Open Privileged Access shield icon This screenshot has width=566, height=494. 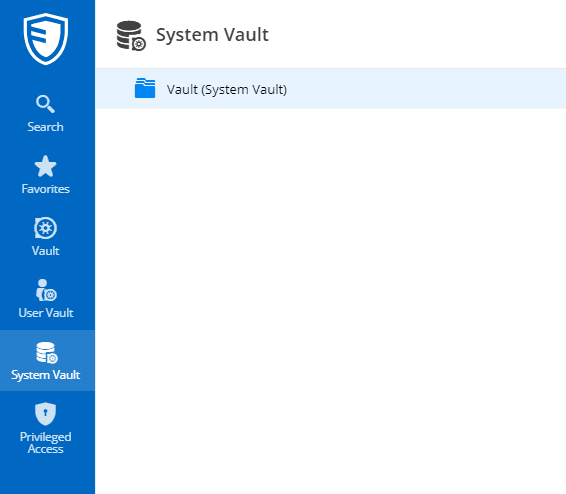tap(45, 414)
